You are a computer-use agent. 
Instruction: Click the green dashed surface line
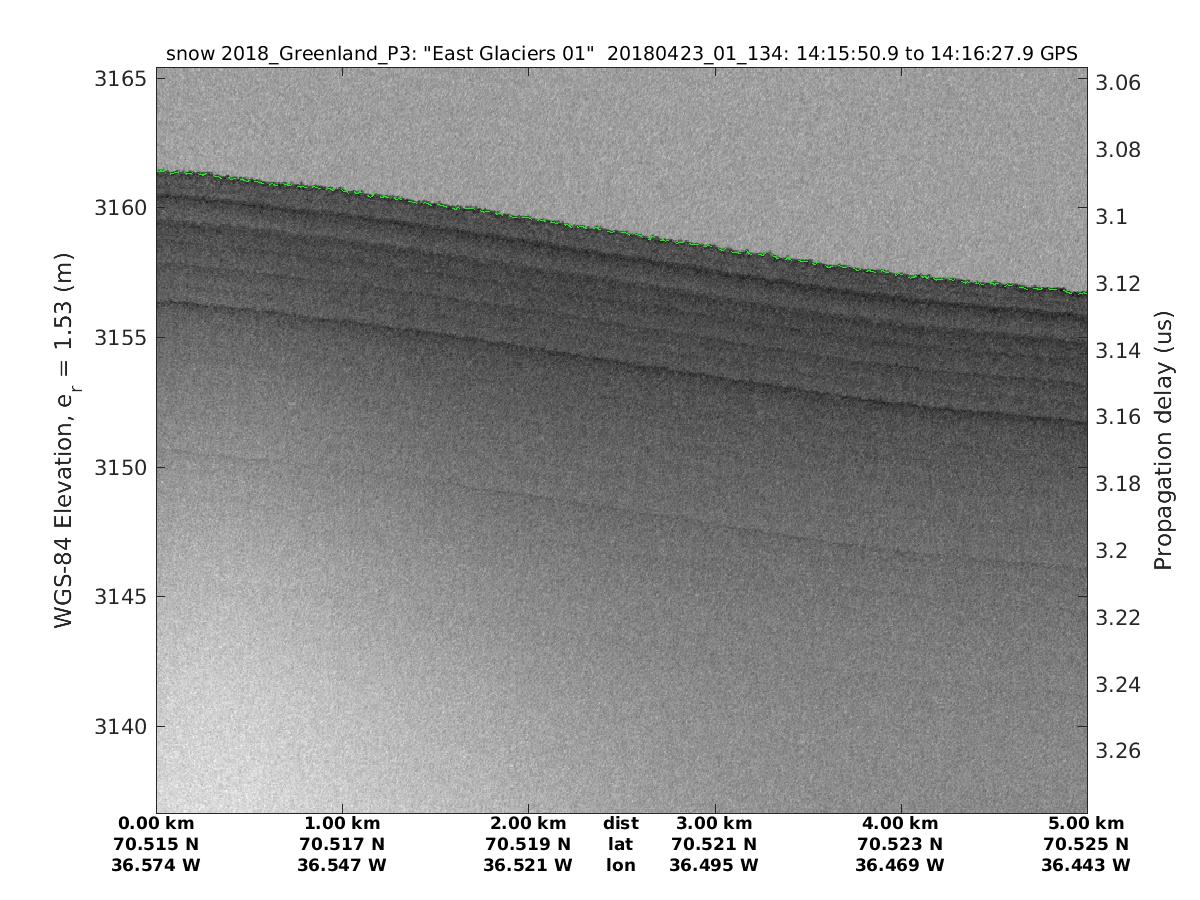click(620, 232)
